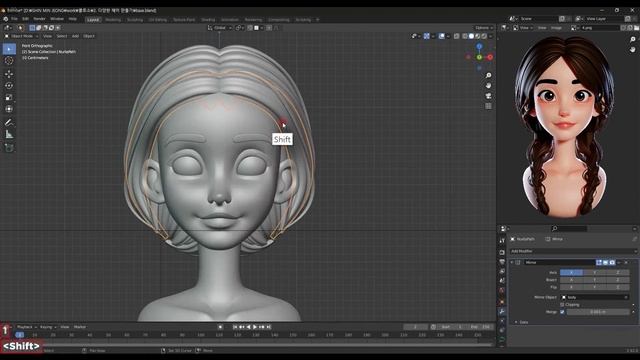The image size is (640, 360).
Task: Toggle Bisect X button in Mirror modifier
Action: coord(571,280)
